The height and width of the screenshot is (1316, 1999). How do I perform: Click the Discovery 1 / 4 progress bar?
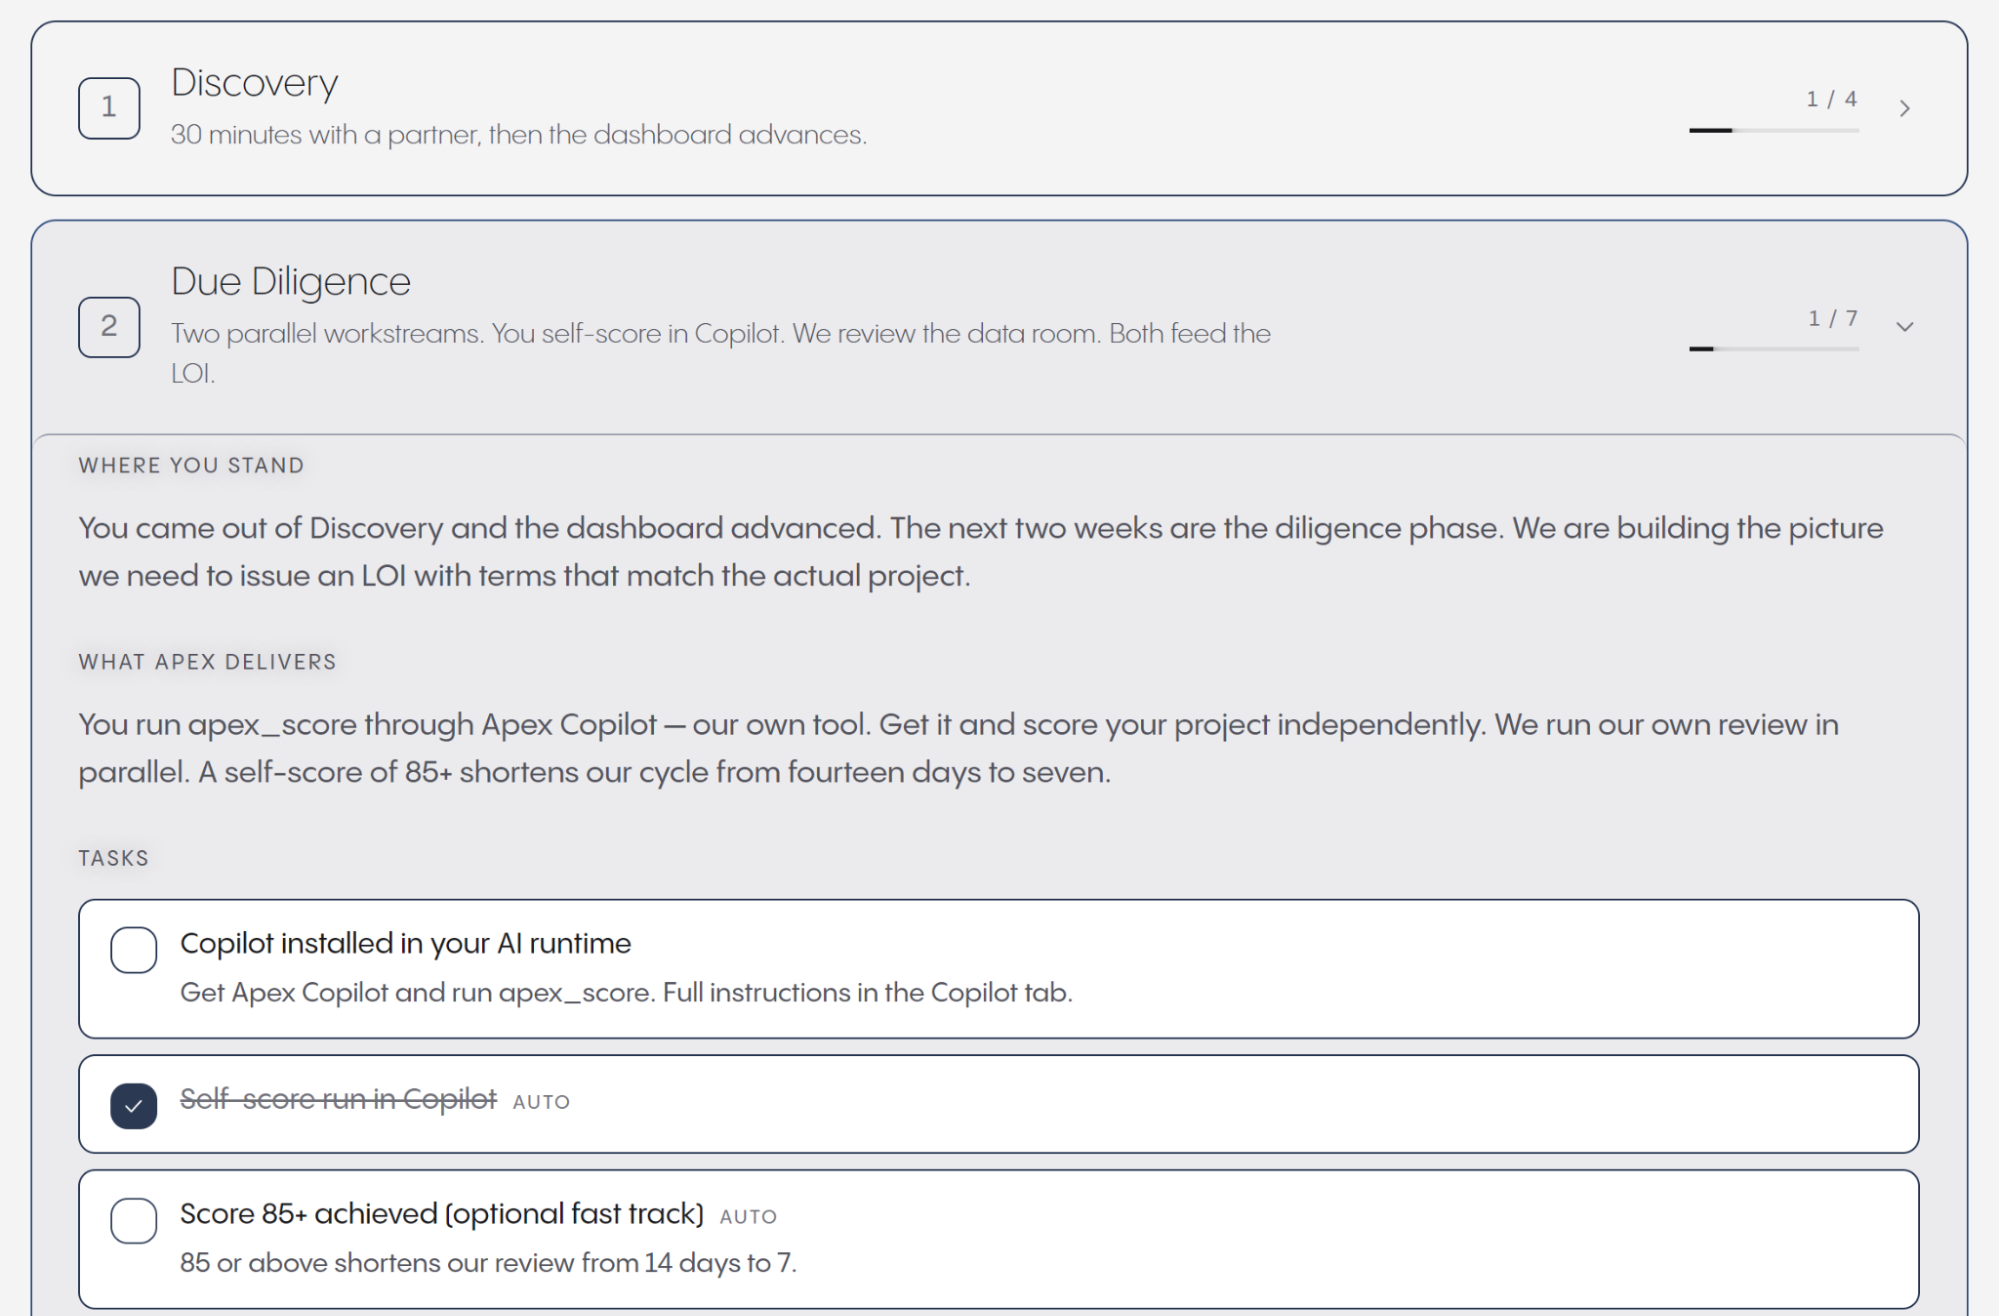click(1774, 130)
